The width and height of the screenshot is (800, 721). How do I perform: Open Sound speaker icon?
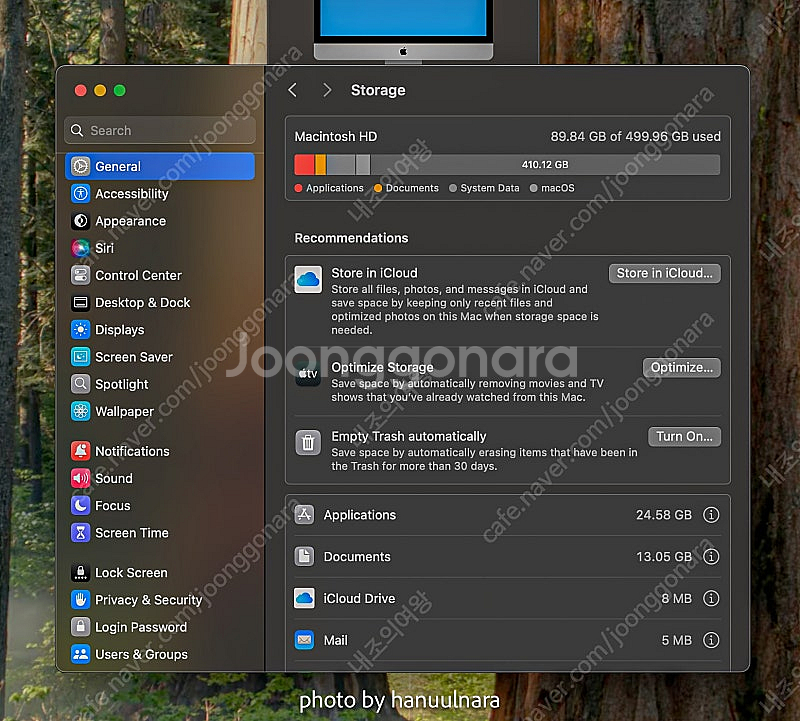(81, 478)
